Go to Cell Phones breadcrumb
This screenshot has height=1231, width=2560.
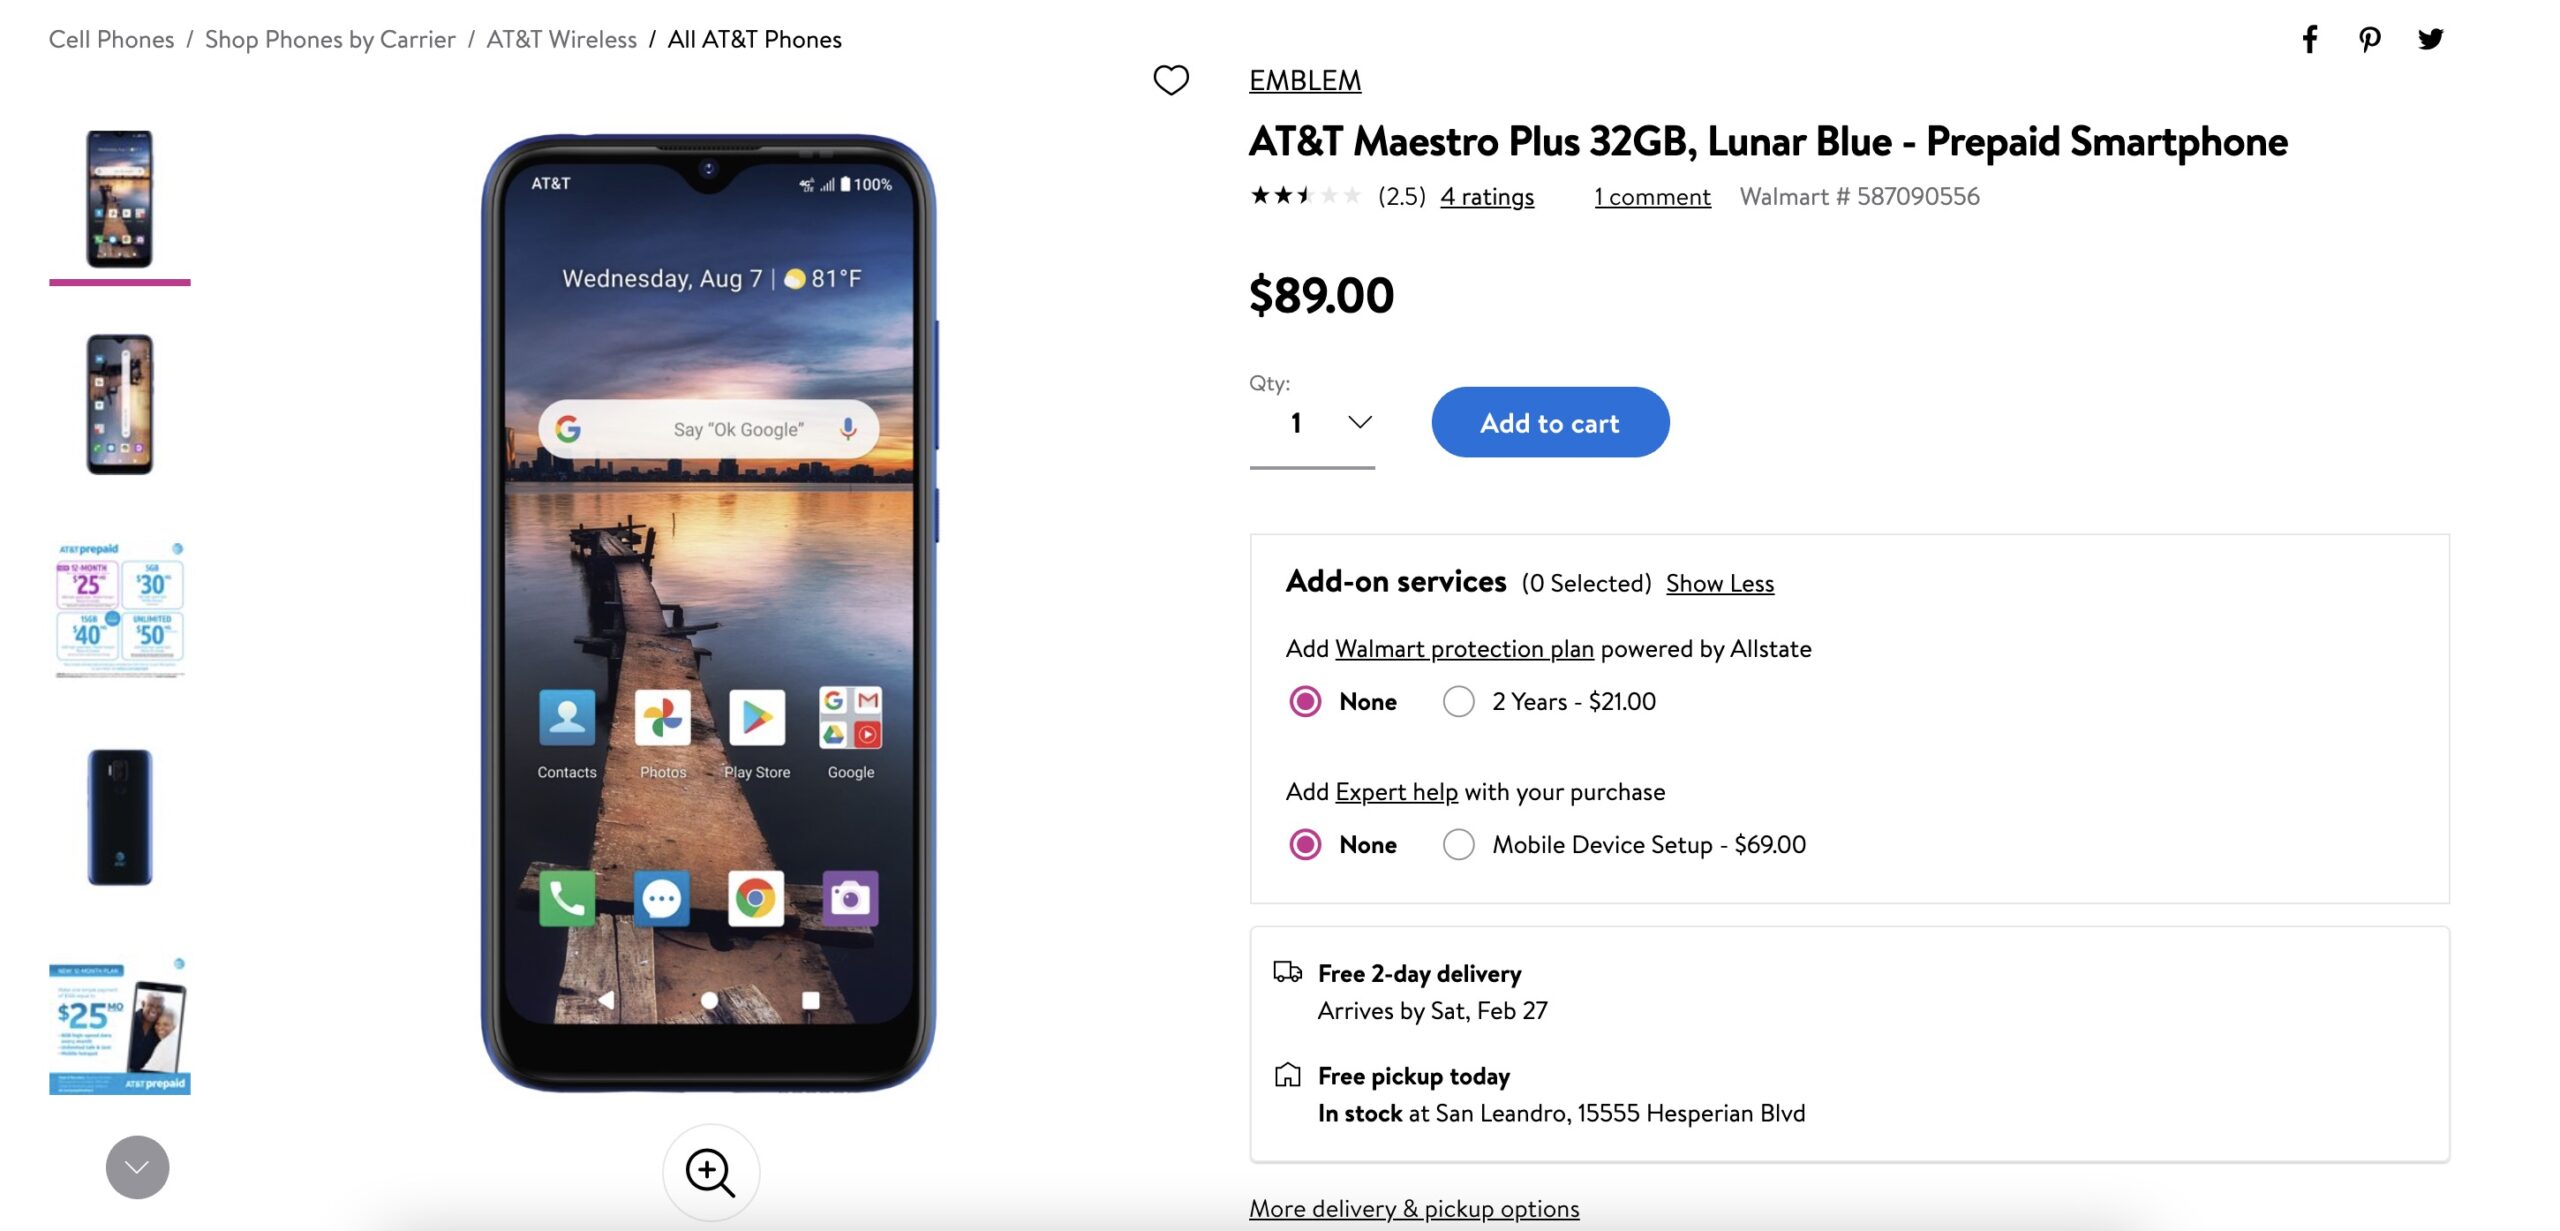(x=112, y=40)
